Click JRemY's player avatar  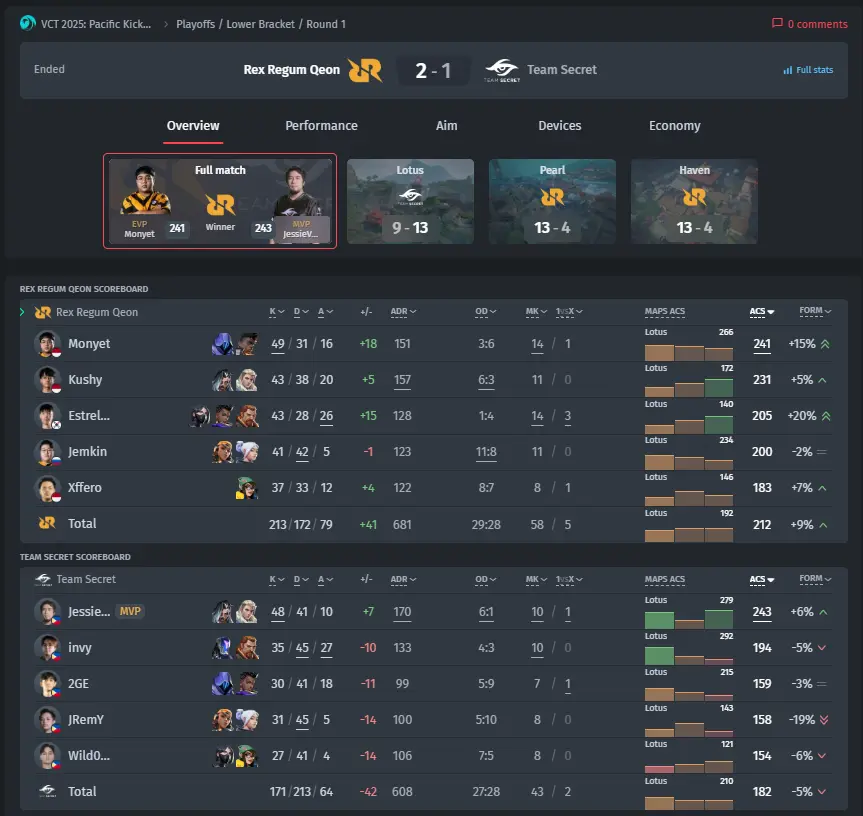(x=47, y=720)
